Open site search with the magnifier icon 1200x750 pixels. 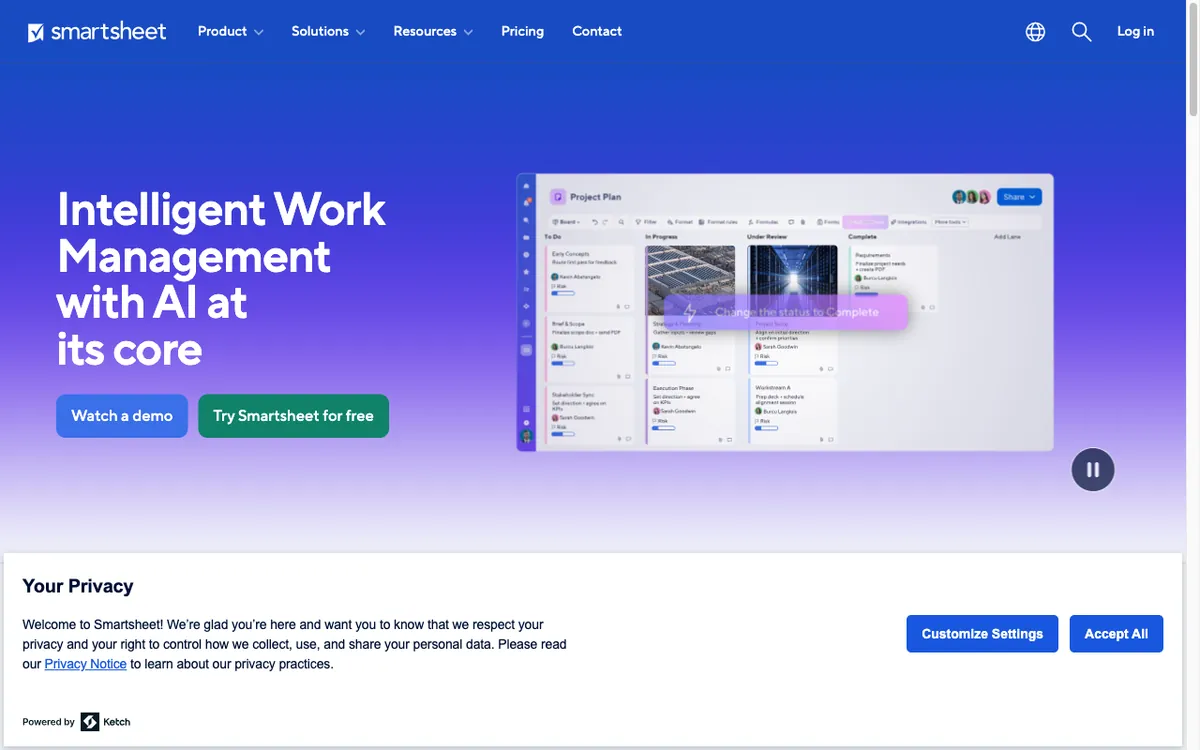(x=1081, y=32)
